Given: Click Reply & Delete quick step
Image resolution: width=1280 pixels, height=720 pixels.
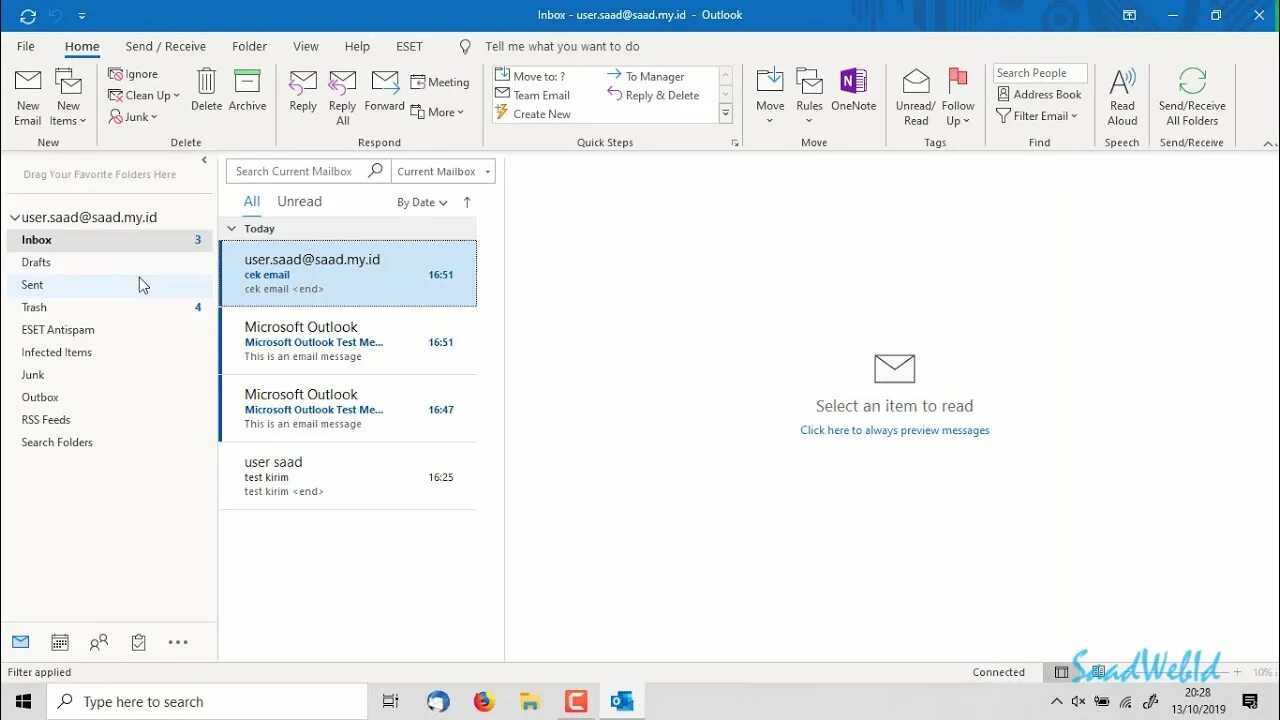Looking at the screenshot, I should (x=654, y=95).
